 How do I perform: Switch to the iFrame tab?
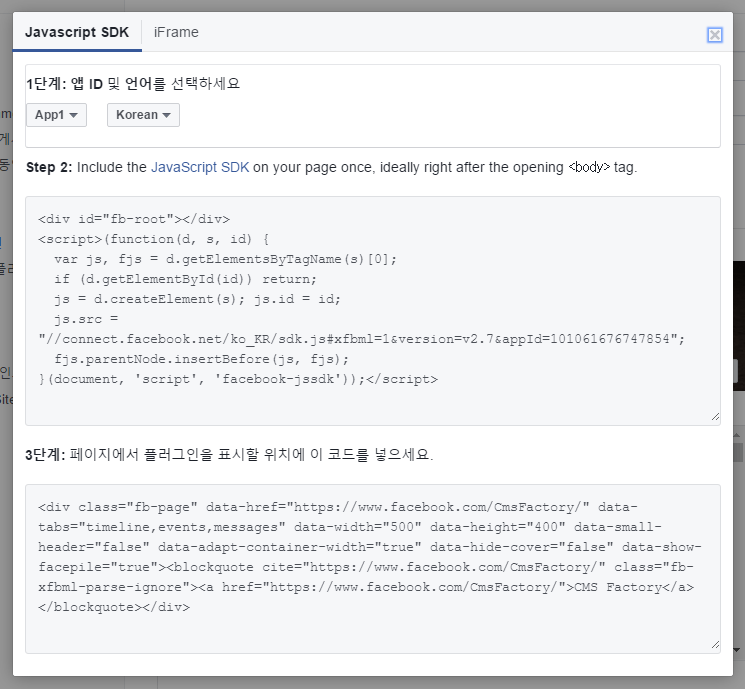(176, 32)
